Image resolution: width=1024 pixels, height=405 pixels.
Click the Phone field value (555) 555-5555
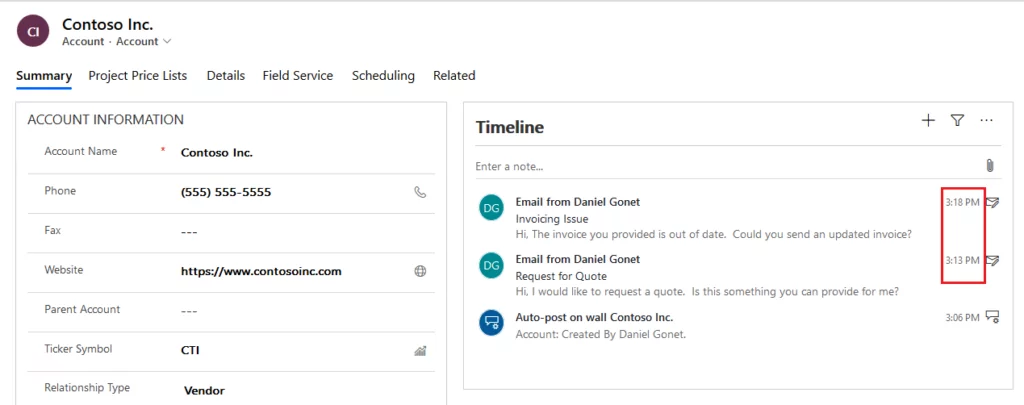226,193
